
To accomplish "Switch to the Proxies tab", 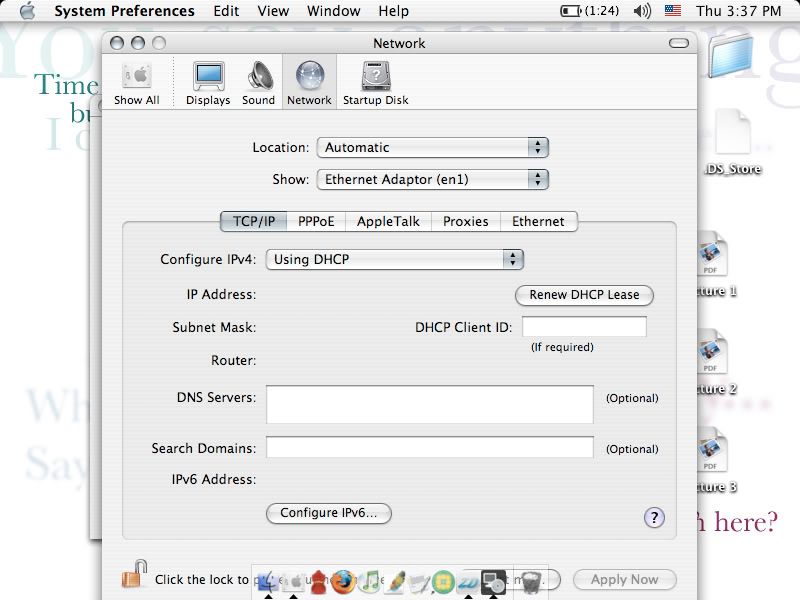I will coord(466,221).
